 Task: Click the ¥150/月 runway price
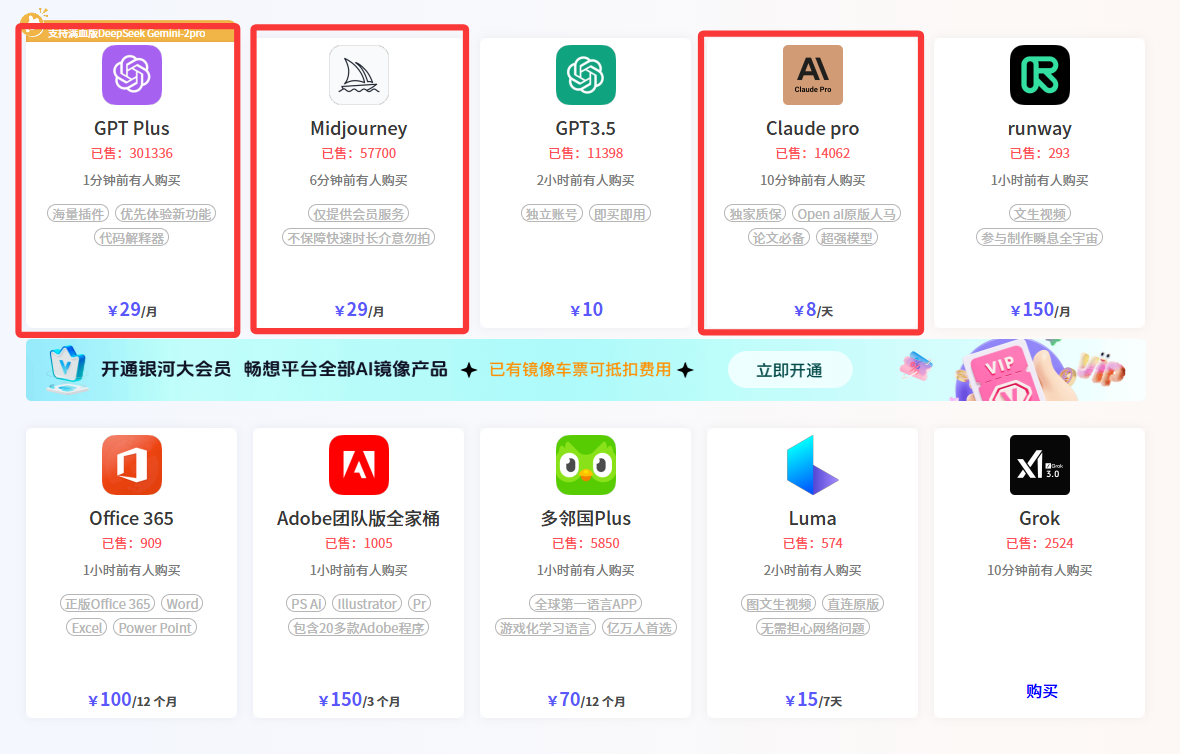click(x=1039, y=310)
